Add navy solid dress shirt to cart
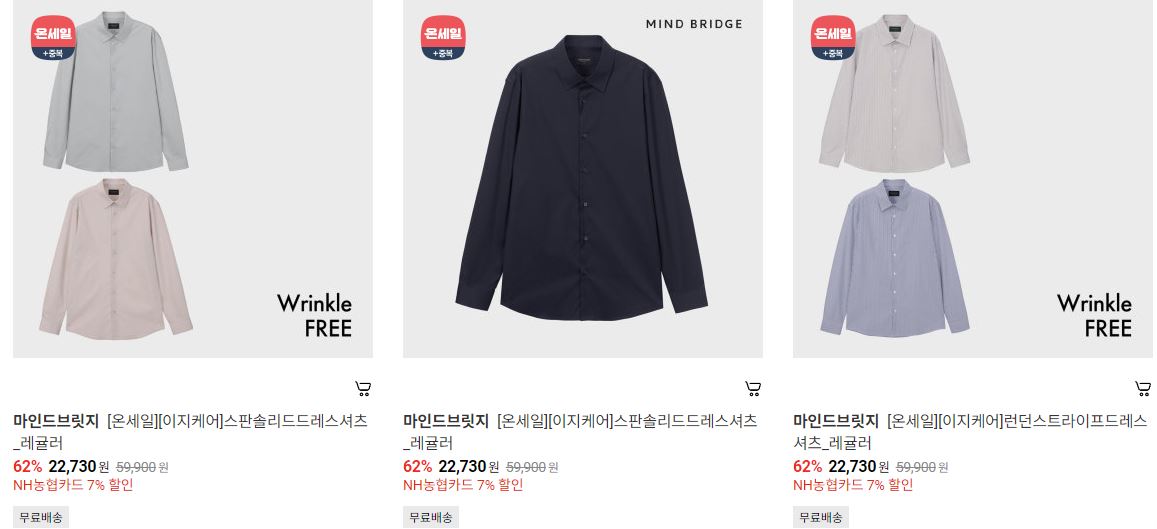Image resolution: width=1157 pixels, height=529 pixels. (753, 389)
